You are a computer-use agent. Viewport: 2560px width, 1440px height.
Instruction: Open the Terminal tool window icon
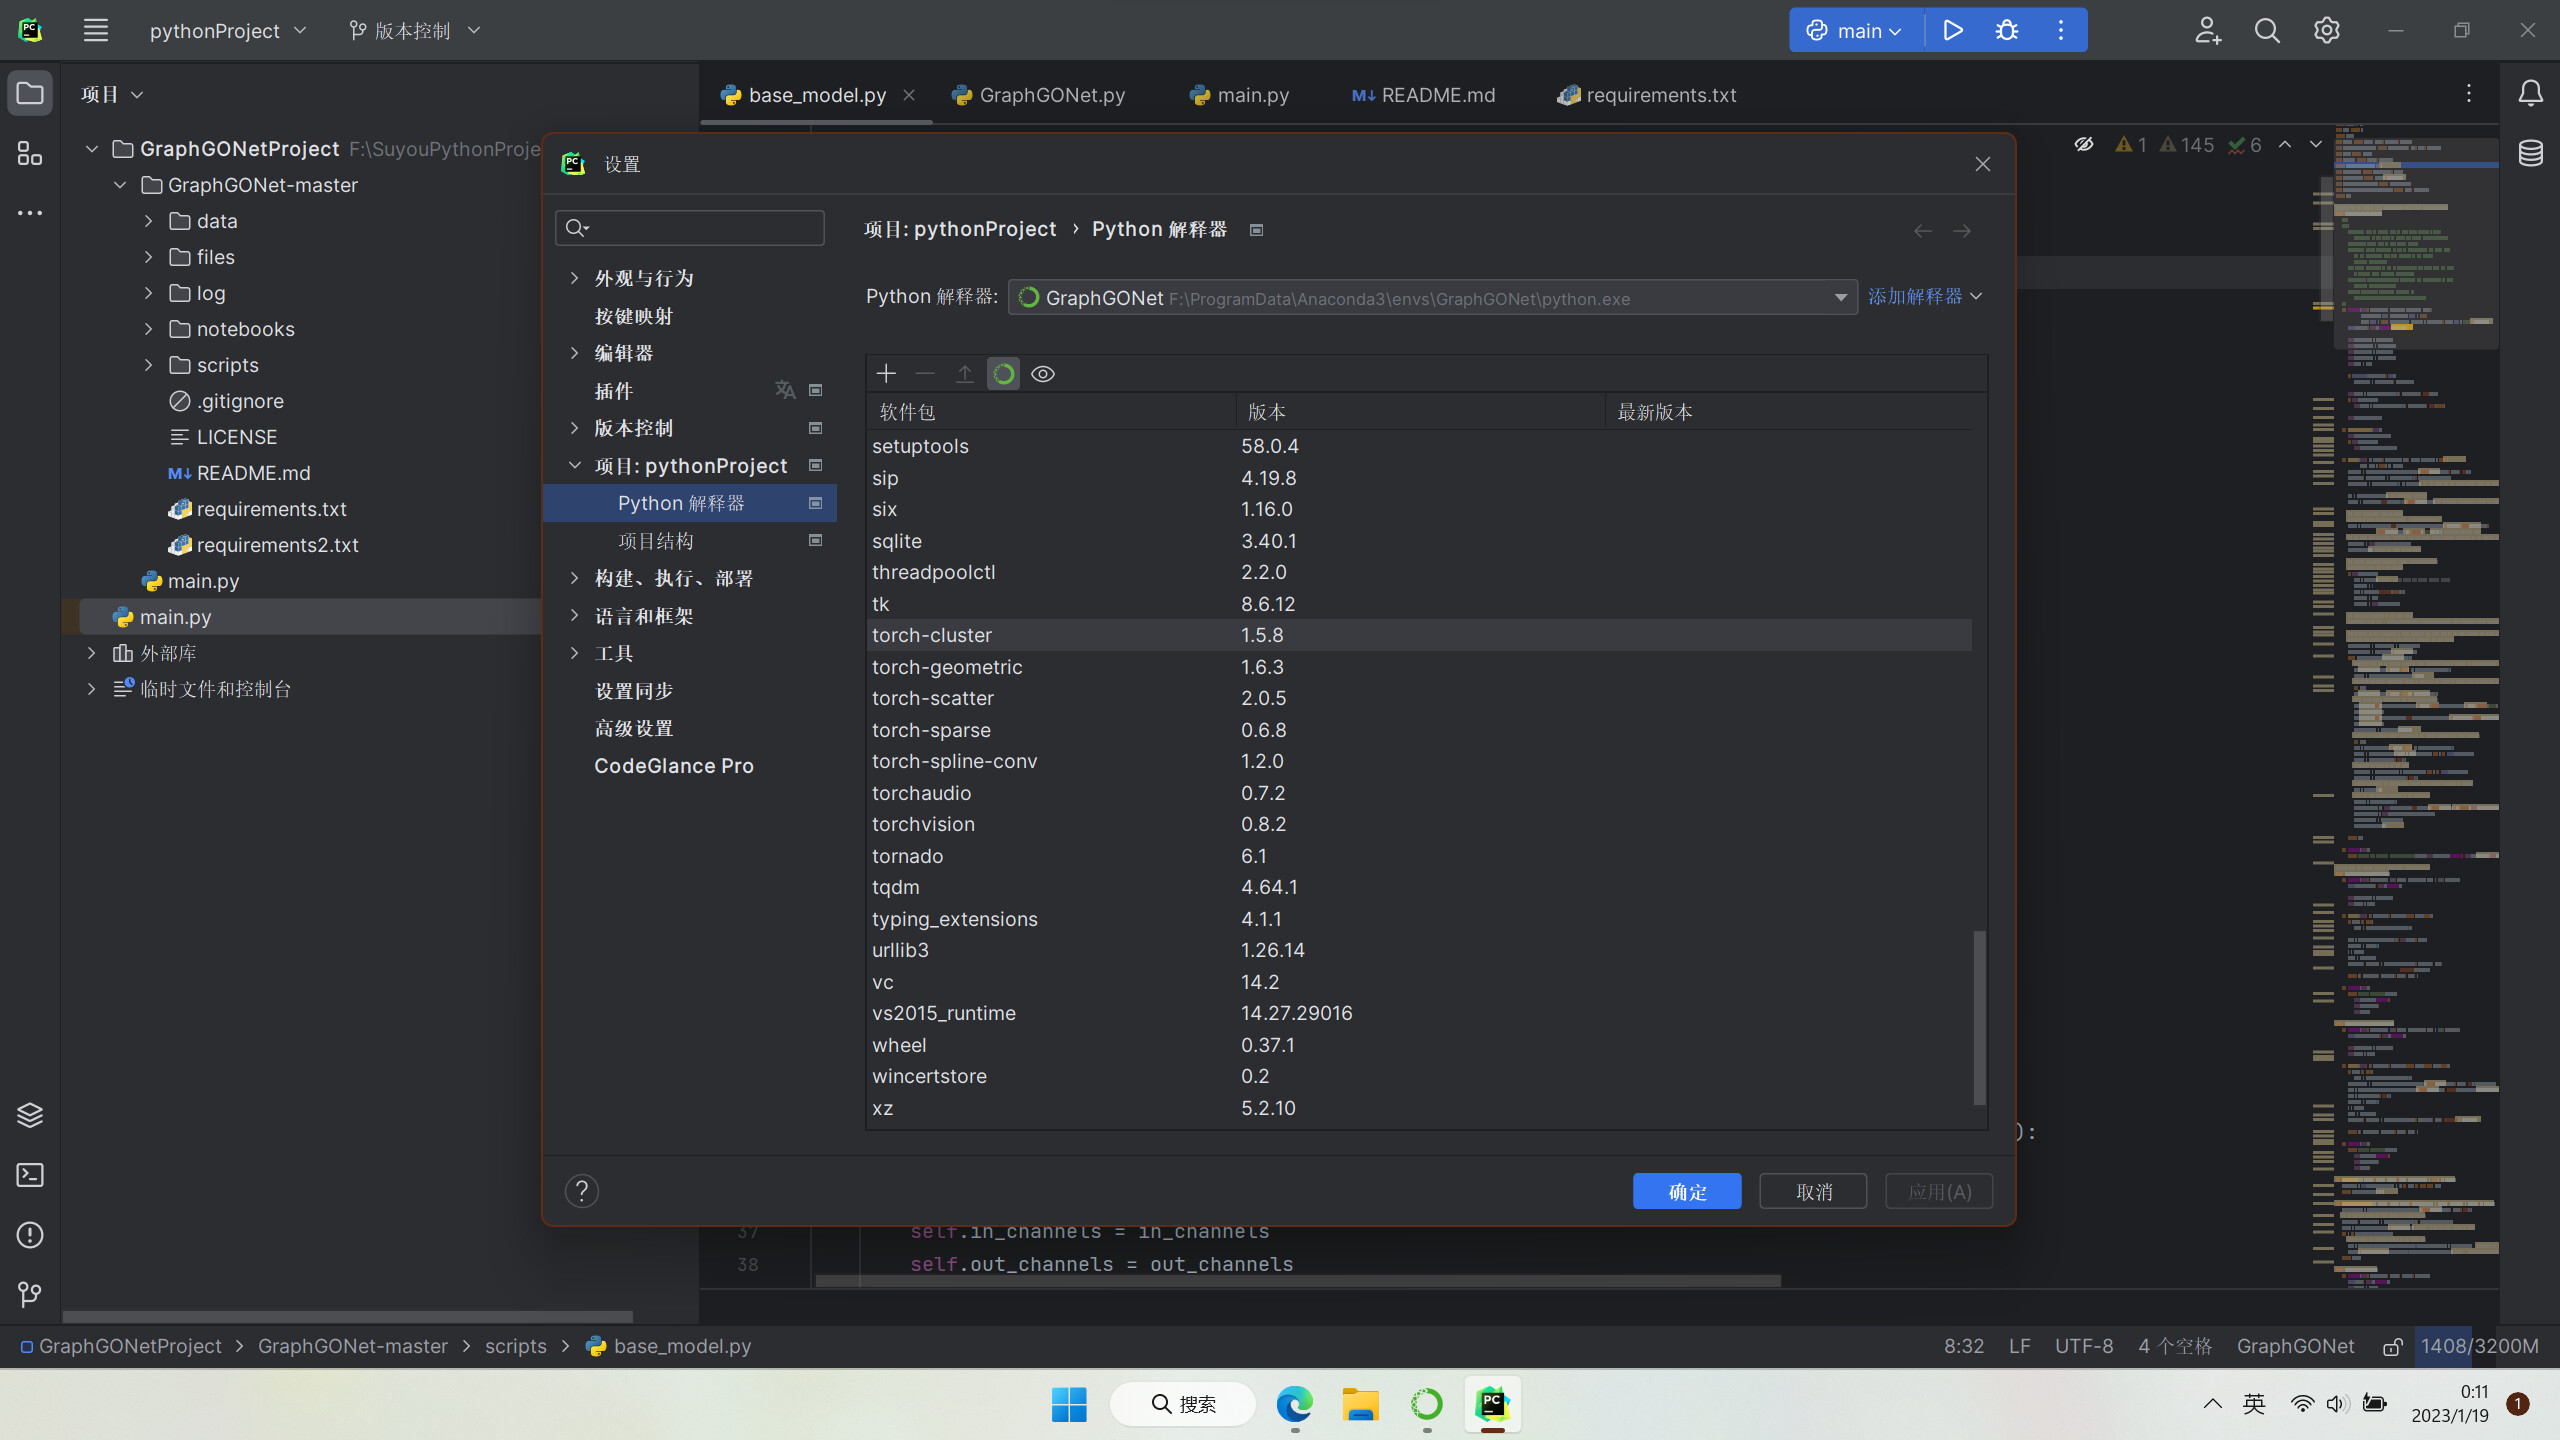(x=29, y=1175)
